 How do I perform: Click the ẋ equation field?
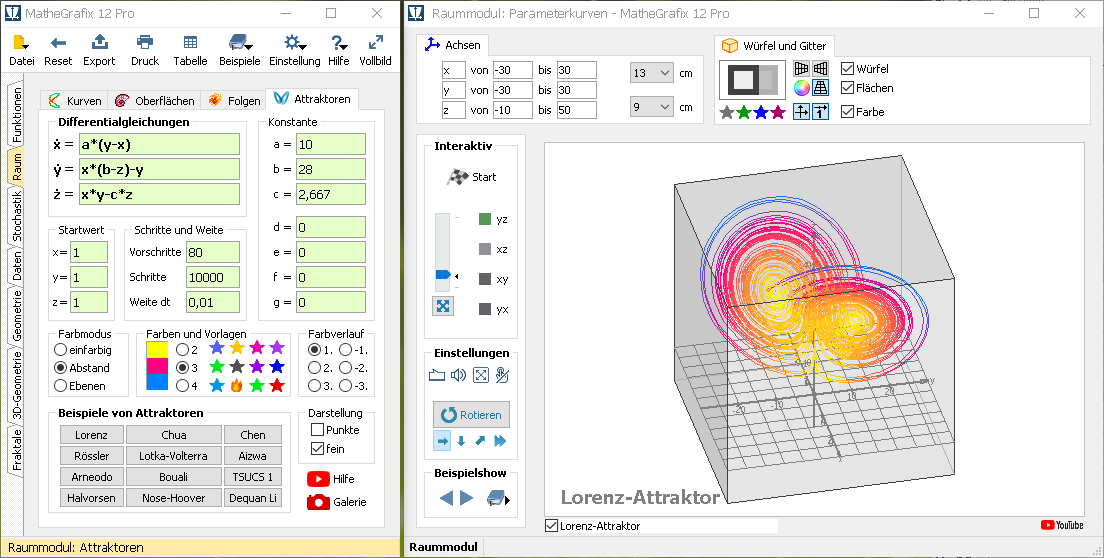pyautogui.click(x=159, y=144)
